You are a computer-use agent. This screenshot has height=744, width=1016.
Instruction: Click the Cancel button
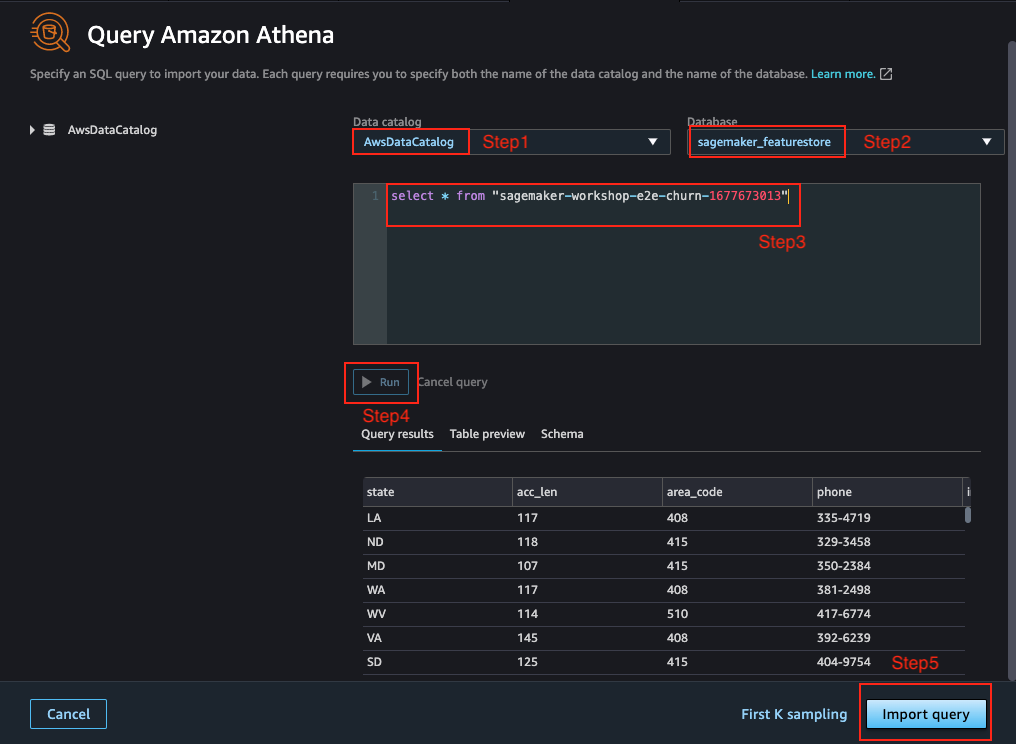coord(68,714)
